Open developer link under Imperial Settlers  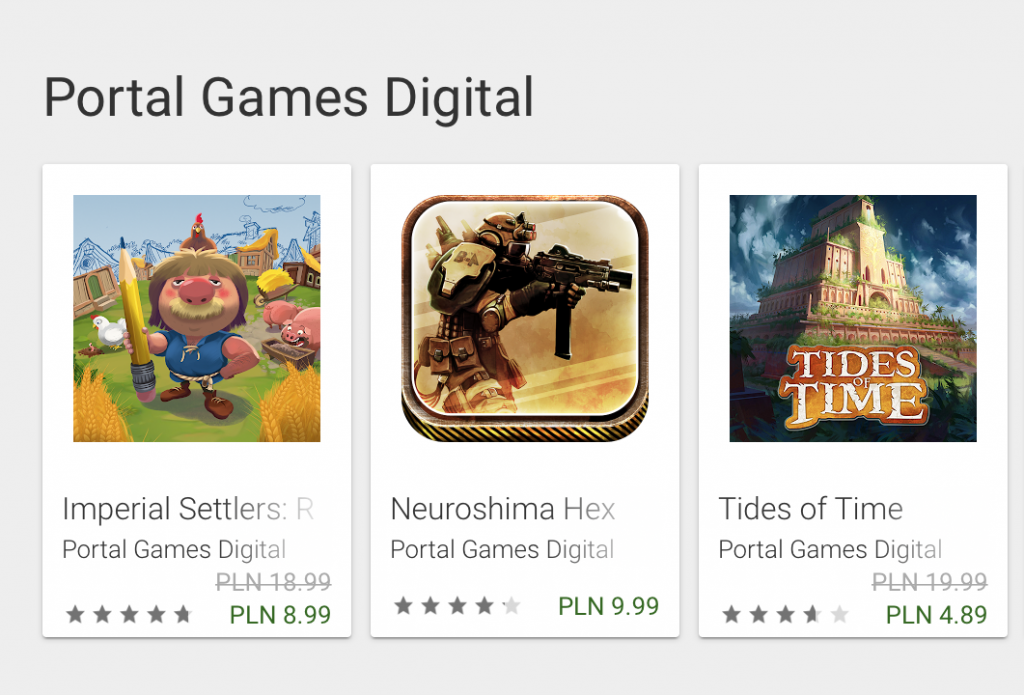click(174, 550)
